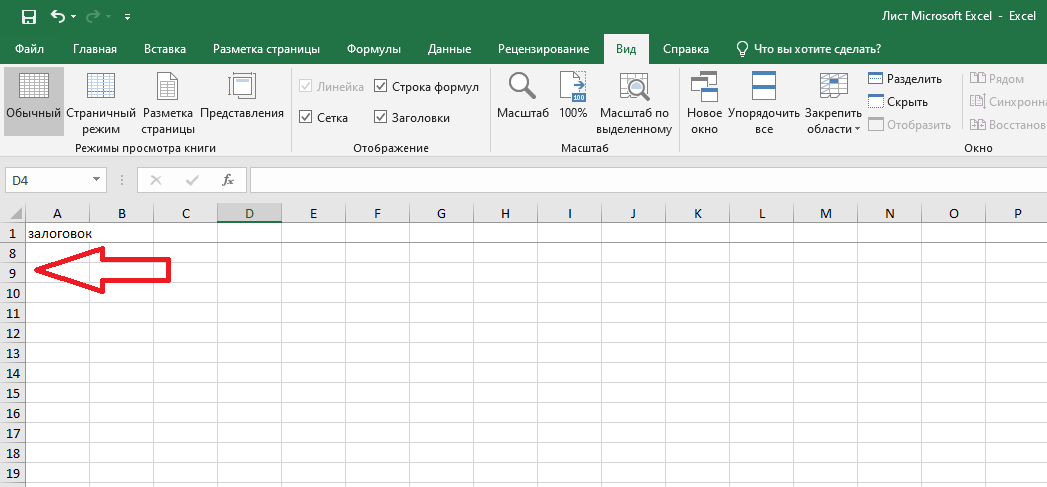Select row 14 header
The height and width of the screenshot is (487, 1047).
(x=13, y=373)
